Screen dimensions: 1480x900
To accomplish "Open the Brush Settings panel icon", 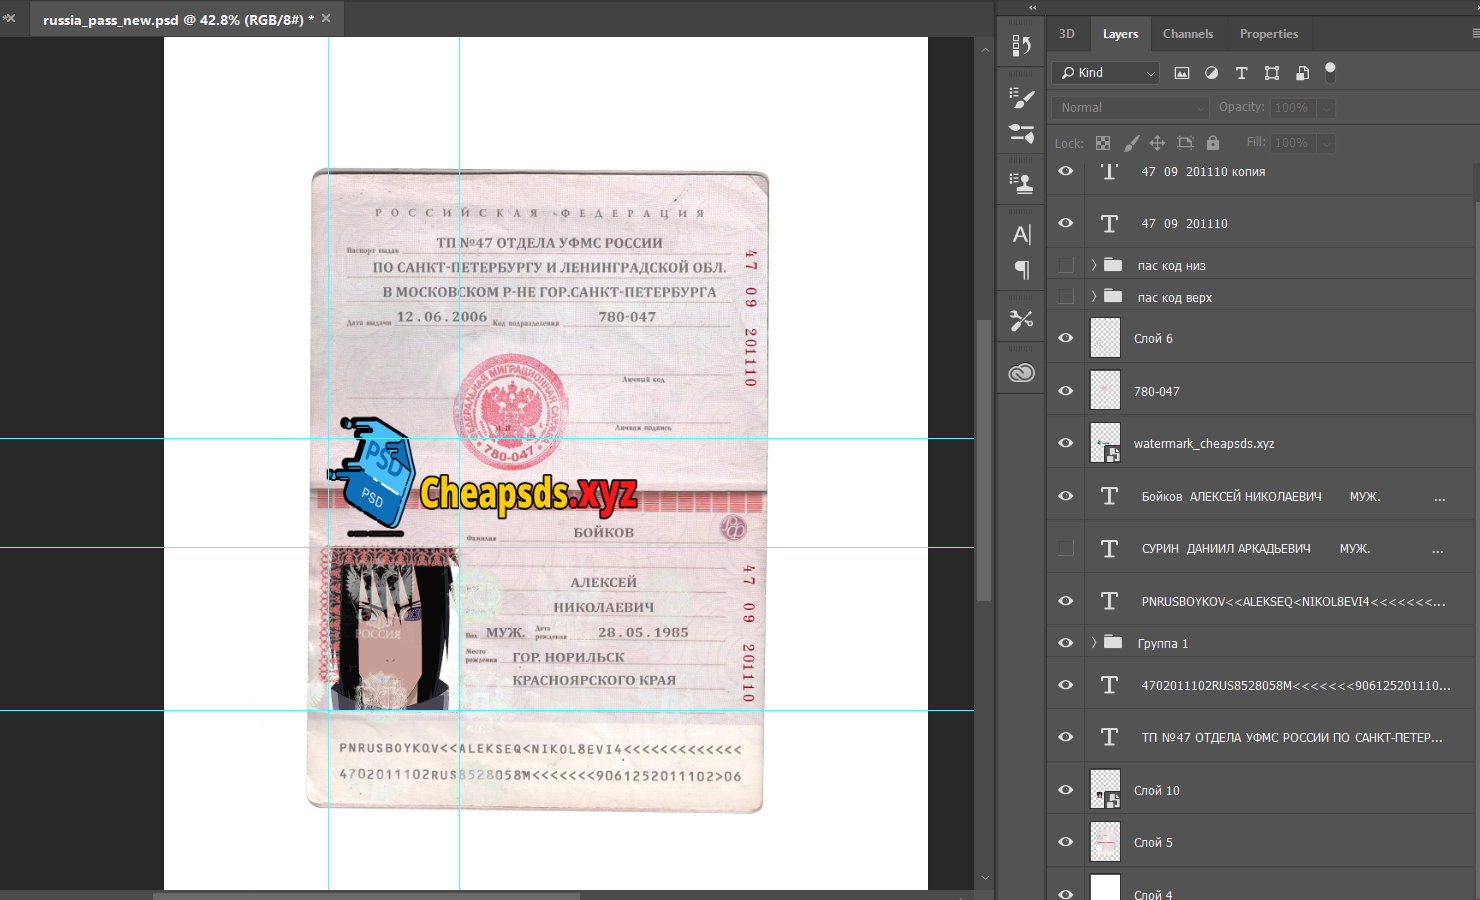I will click(1021, 98).
